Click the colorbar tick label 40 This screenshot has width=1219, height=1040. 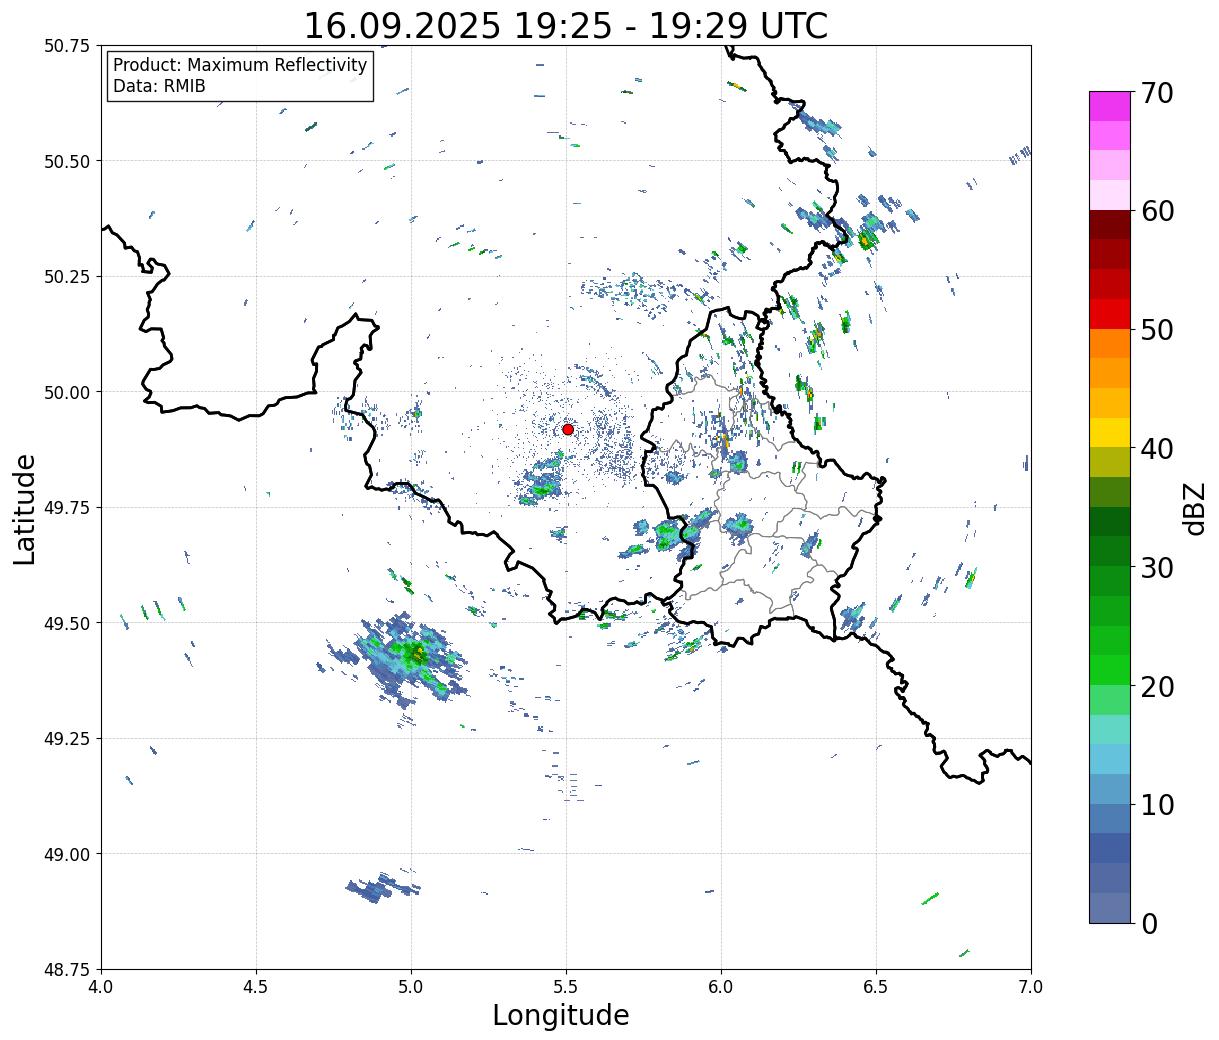[x=1157, y=449]
